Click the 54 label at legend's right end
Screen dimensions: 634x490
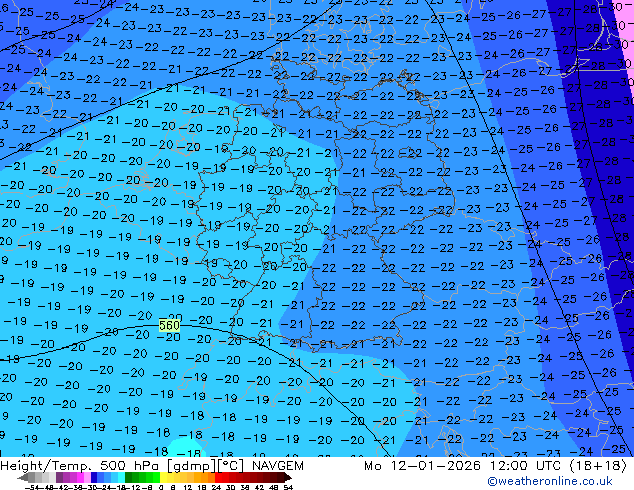[x=288, y=486]
